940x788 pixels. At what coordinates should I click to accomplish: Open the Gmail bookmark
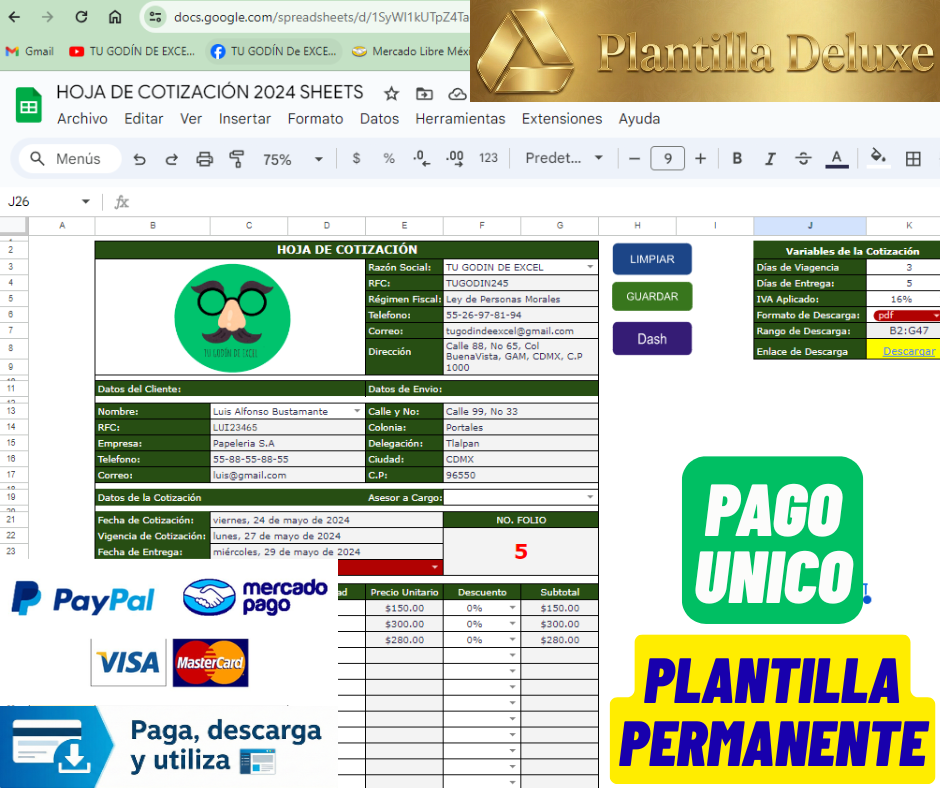tap(29, 52)
